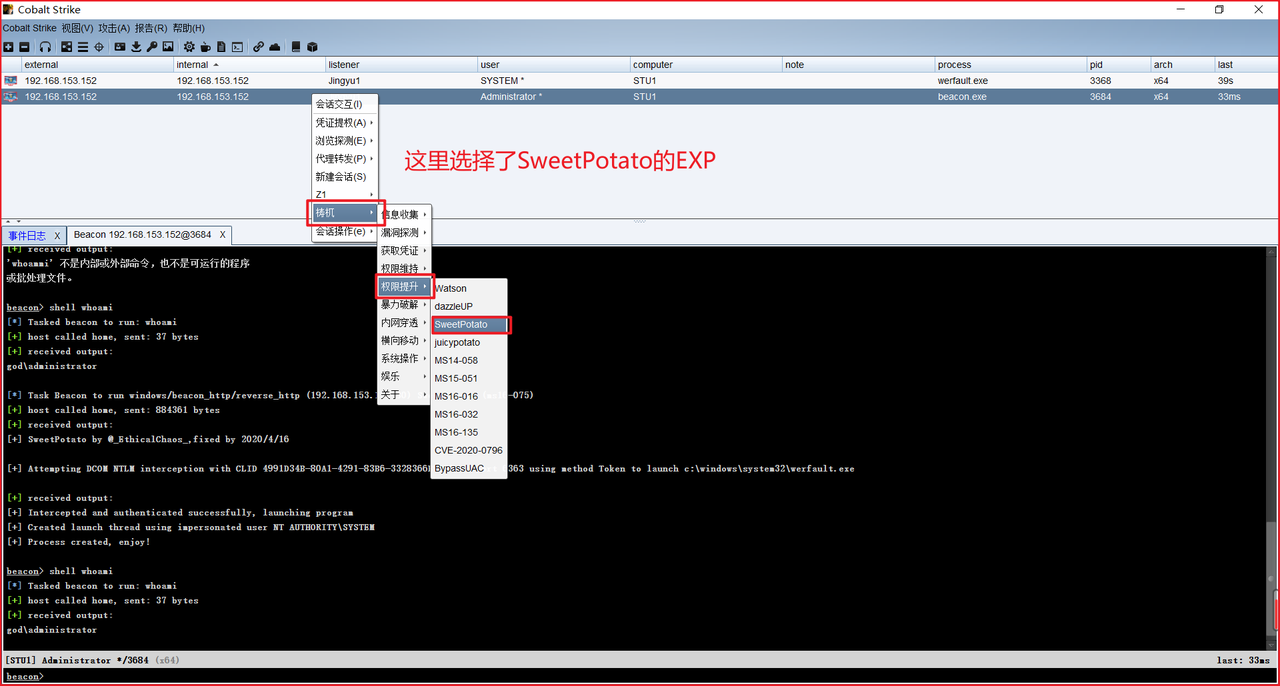Expand the 信息收集 submenu
The height and width of the screenshot is (686, 1280).
[404, 214]
